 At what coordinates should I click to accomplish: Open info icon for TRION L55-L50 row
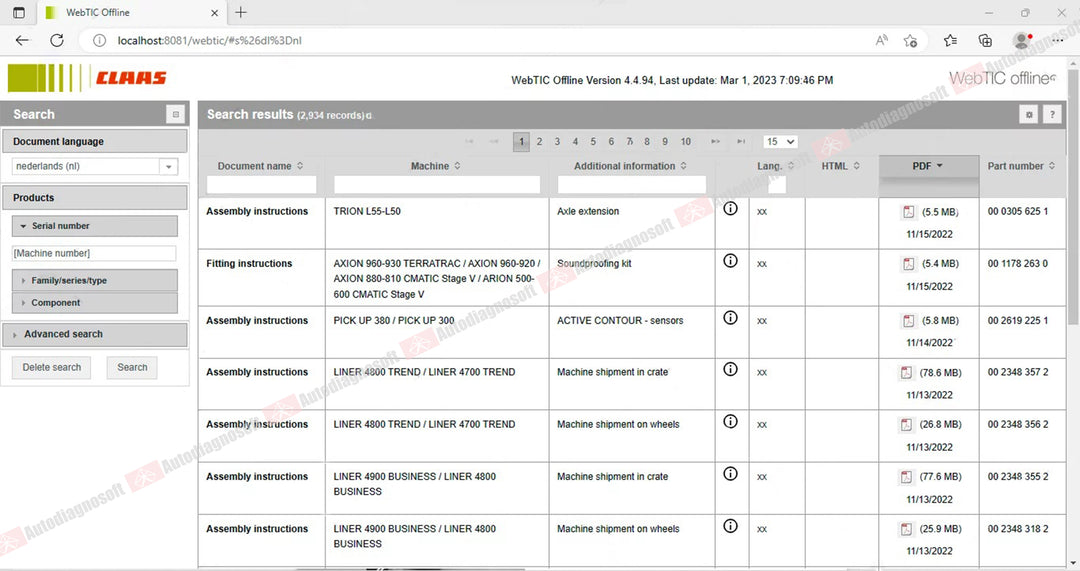(730, 208)
